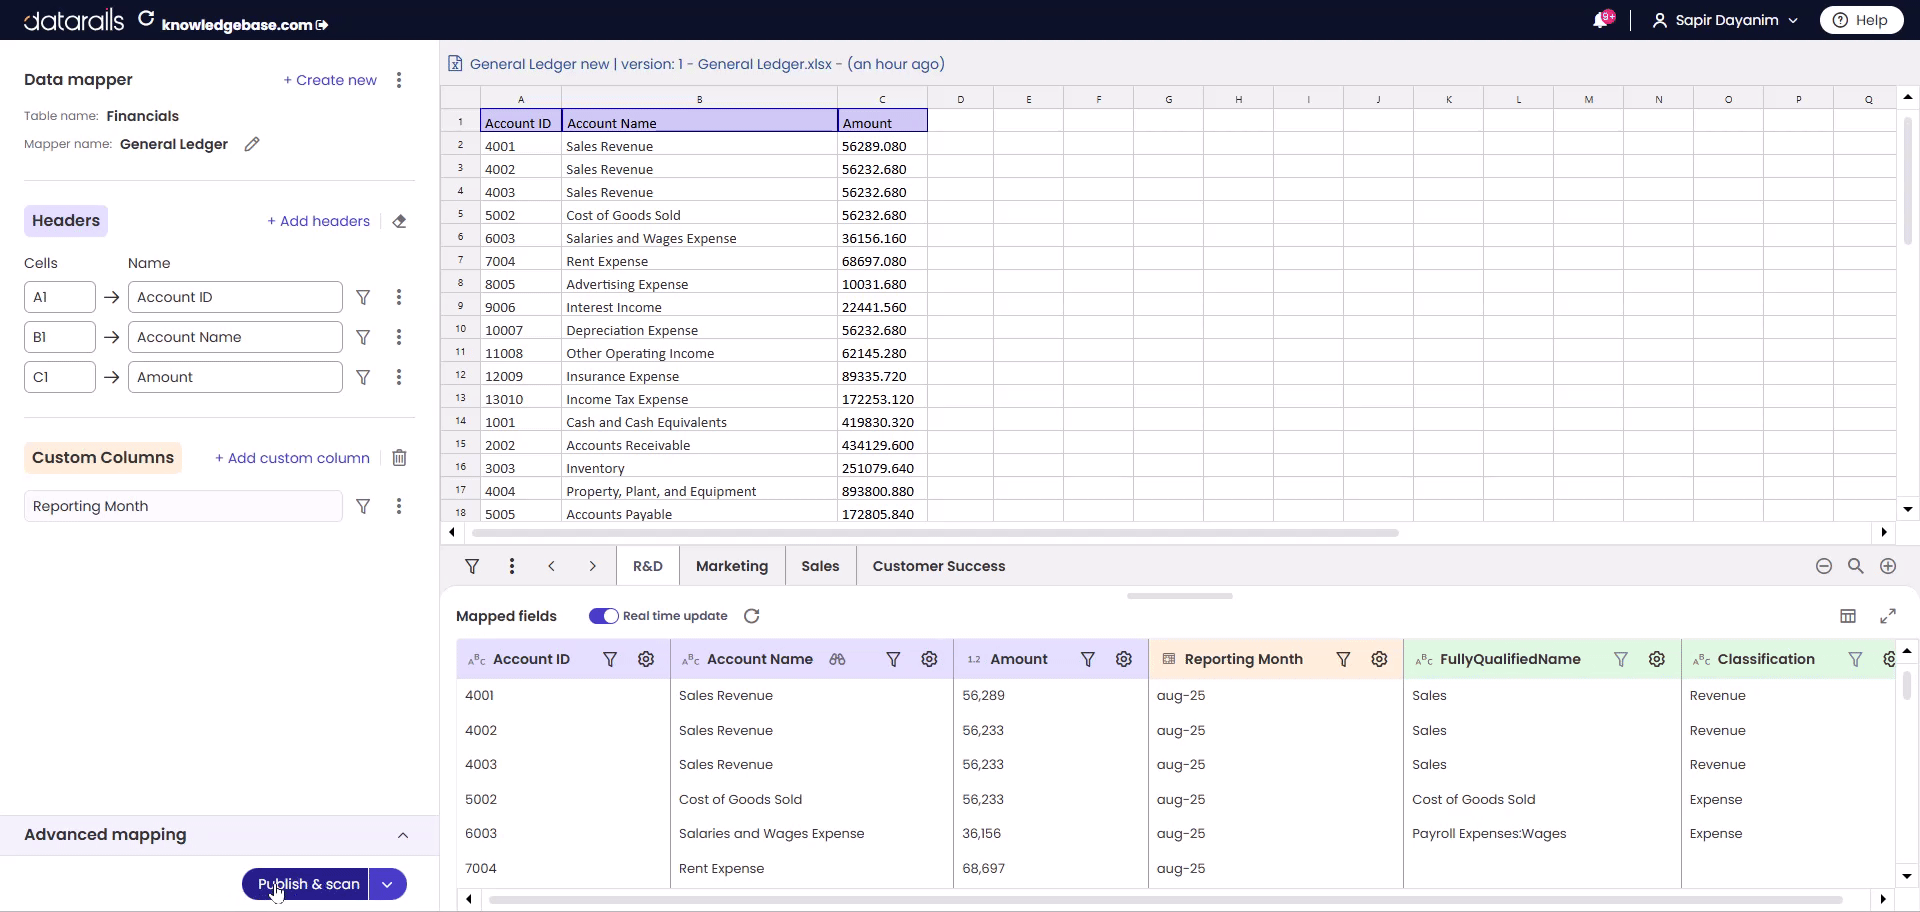
Task: Toggle Real time update switch
Action: (x=603, y=616)
